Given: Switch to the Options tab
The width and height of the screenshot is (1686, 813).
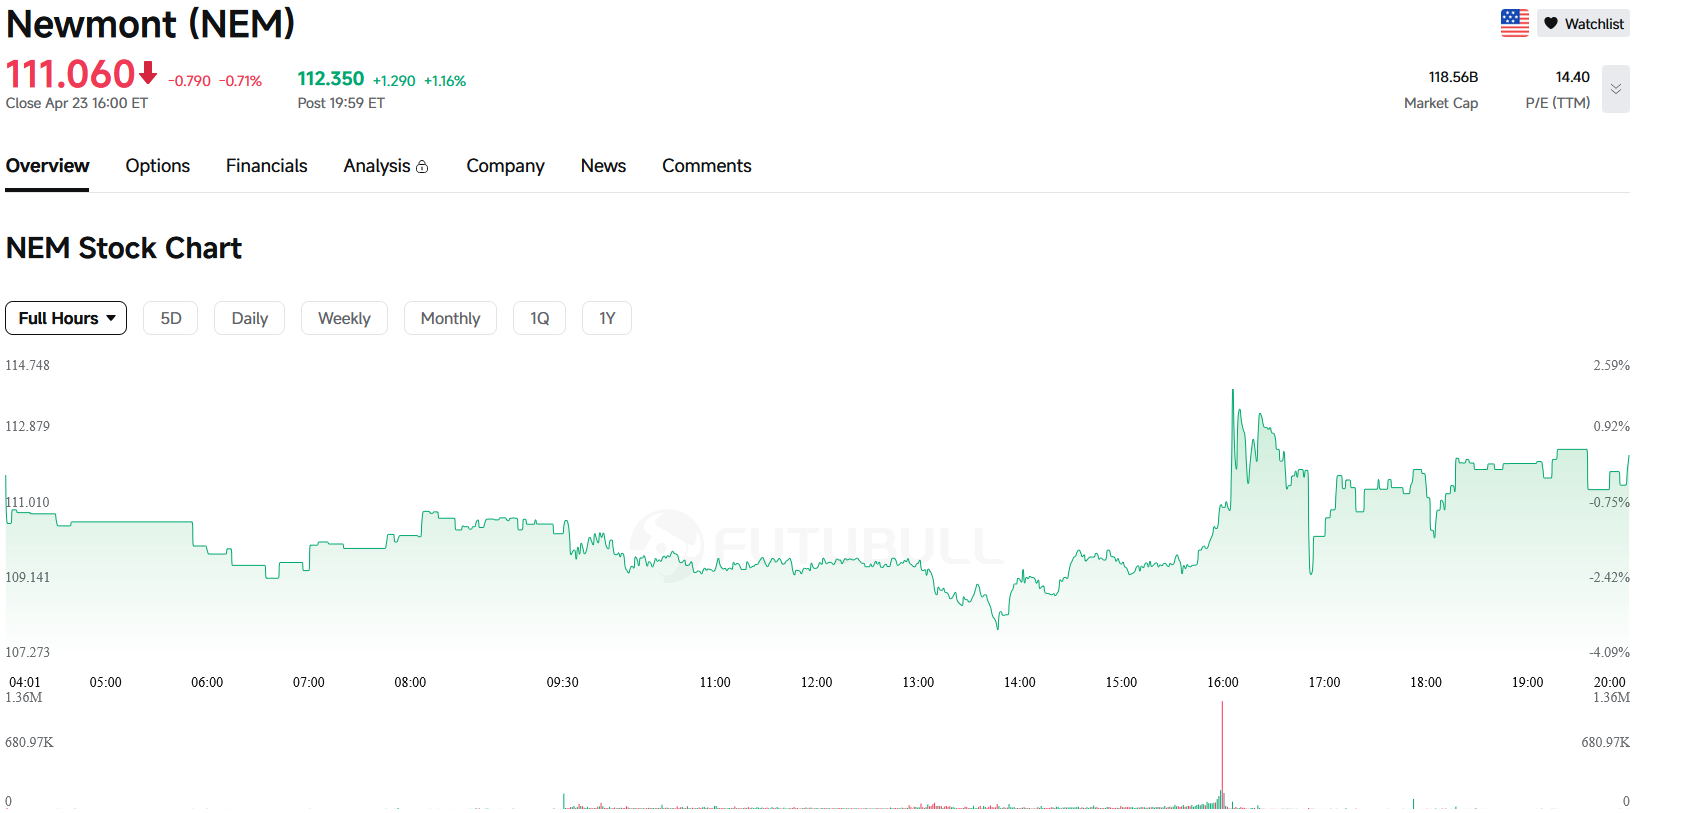Looking at the screenshot, I should [157, 166].
